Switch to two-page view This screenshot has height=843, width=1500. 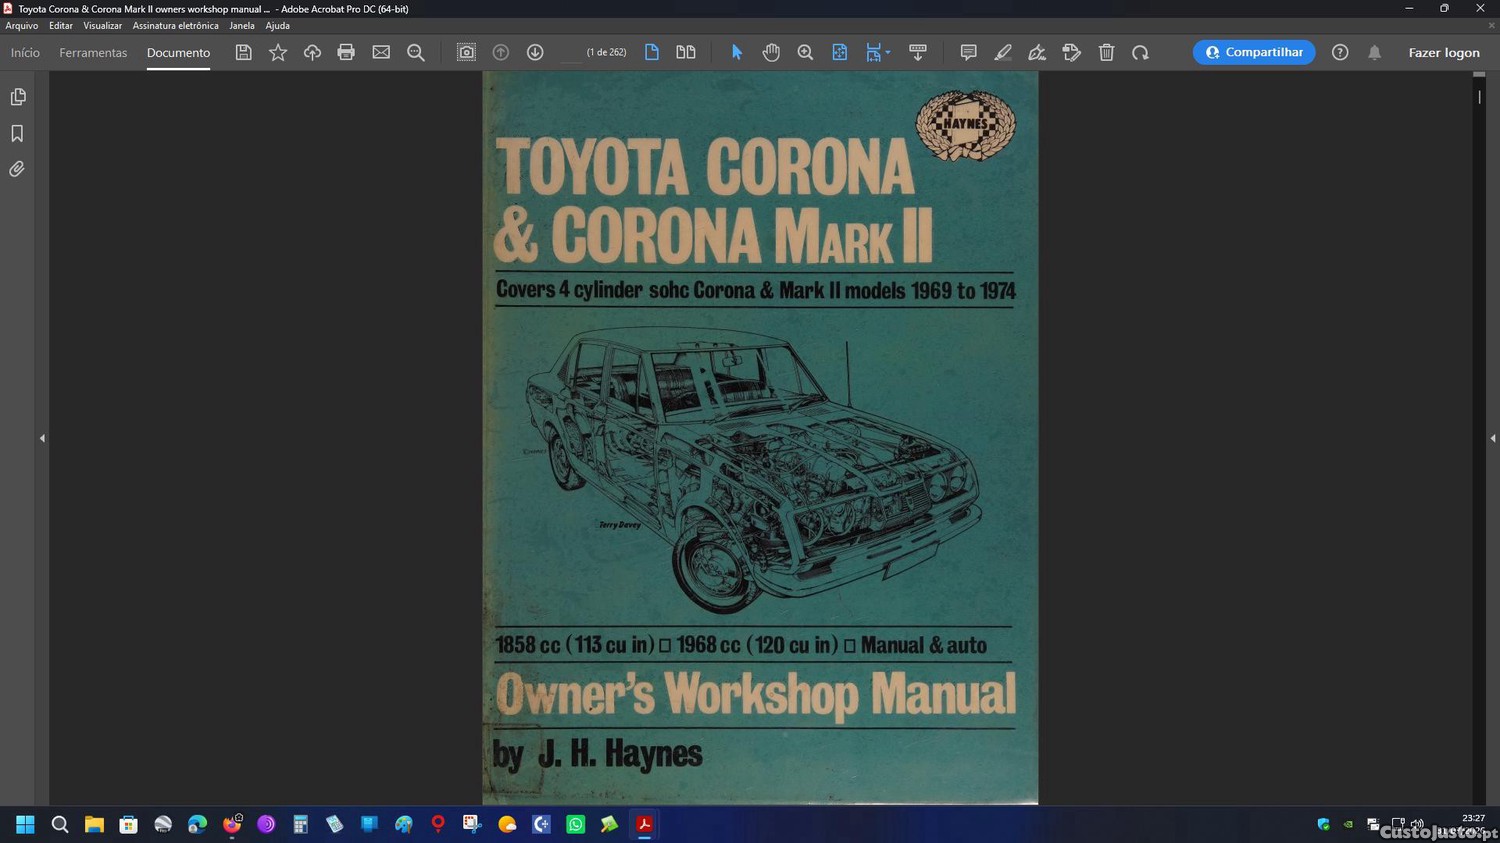686,52
